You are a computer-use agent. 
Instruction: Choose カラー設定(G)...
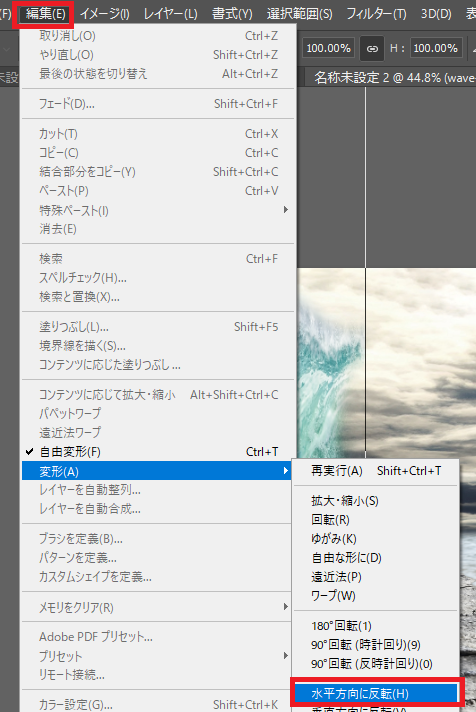tap(157, 705)
